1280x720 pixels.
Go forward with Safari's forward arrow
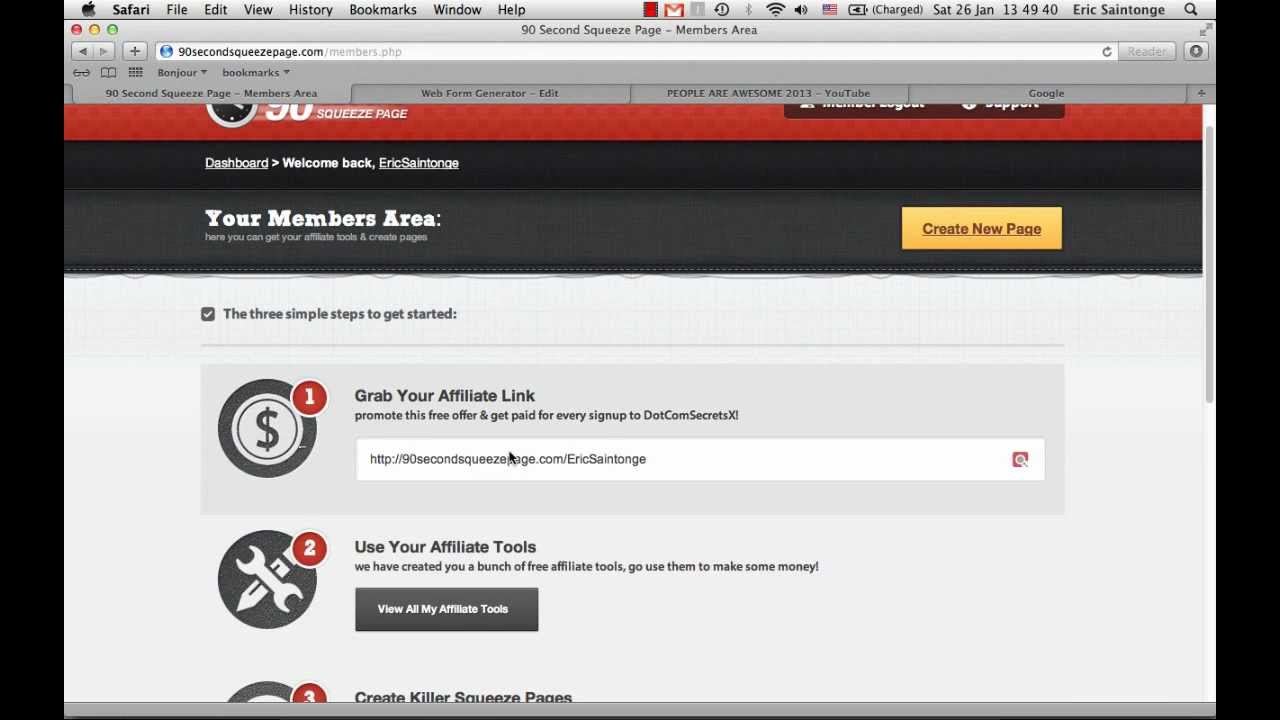click(103, 51)
